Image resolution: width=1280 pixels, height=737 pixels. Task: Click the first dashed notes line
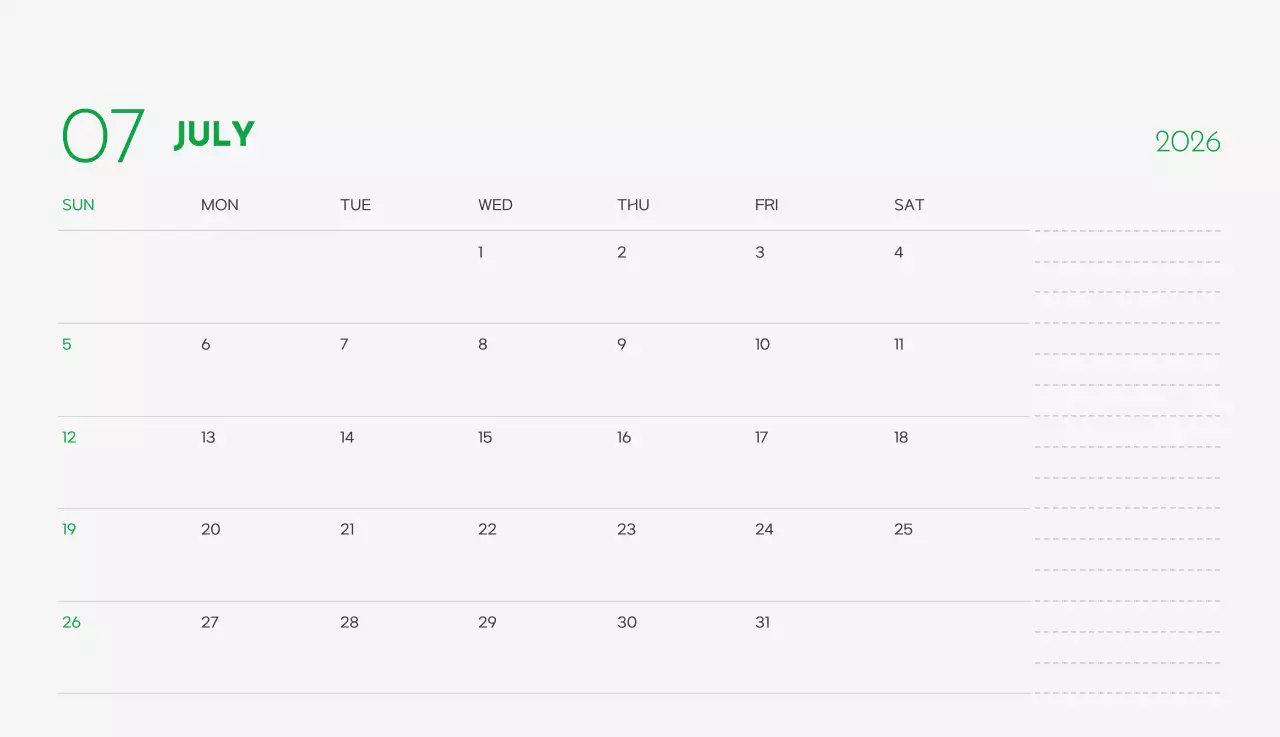(1127, 231)
